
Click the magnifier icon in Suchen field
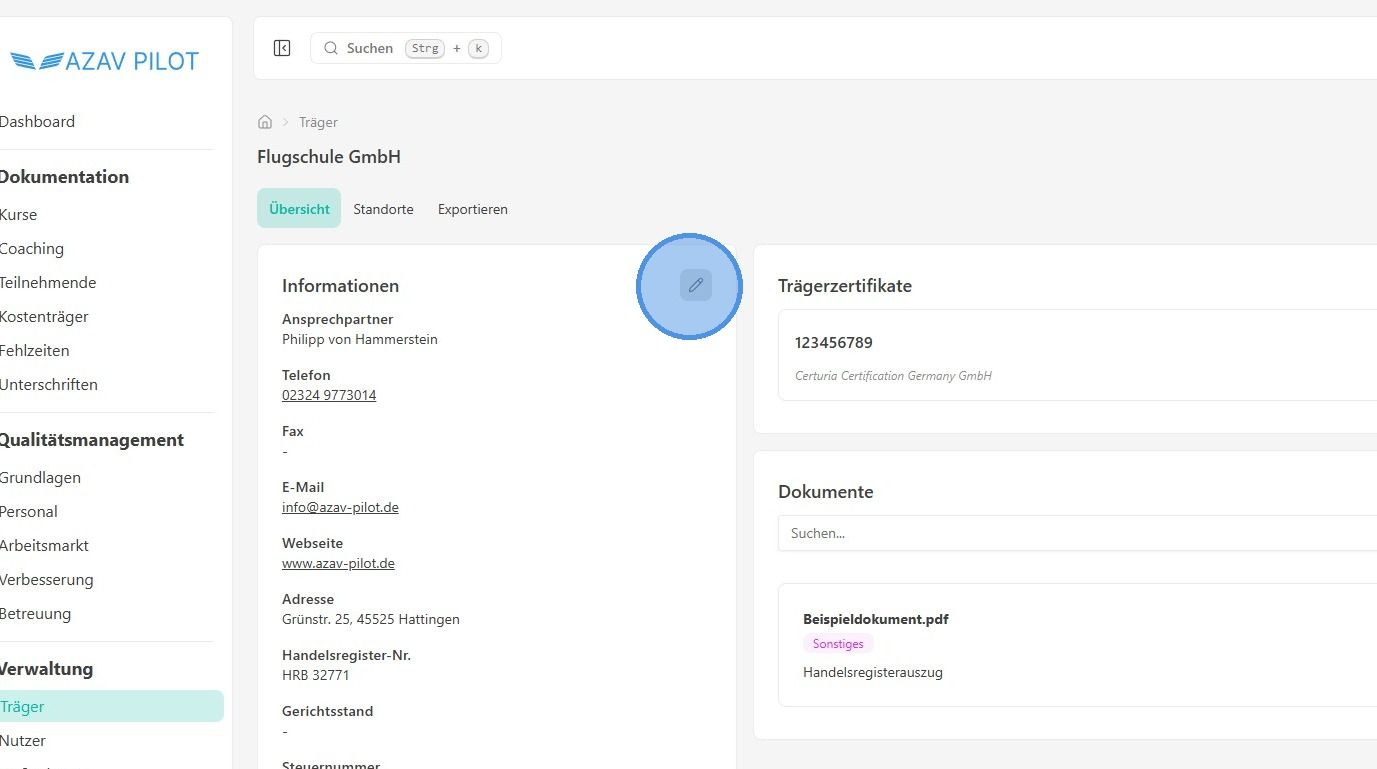click(331, 48)
